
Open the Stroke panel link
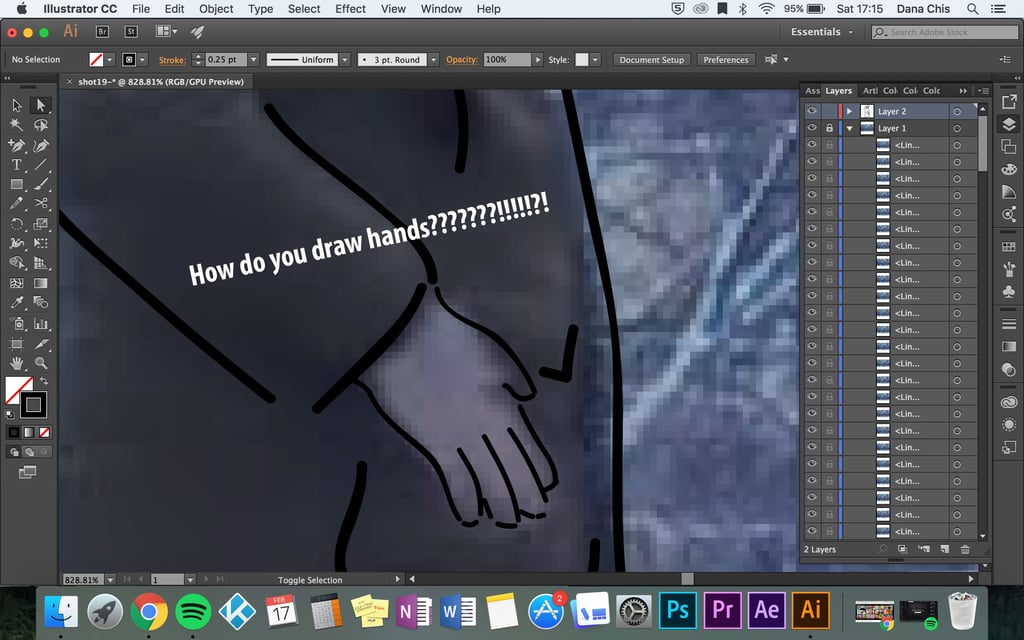(x=172, y=59)
